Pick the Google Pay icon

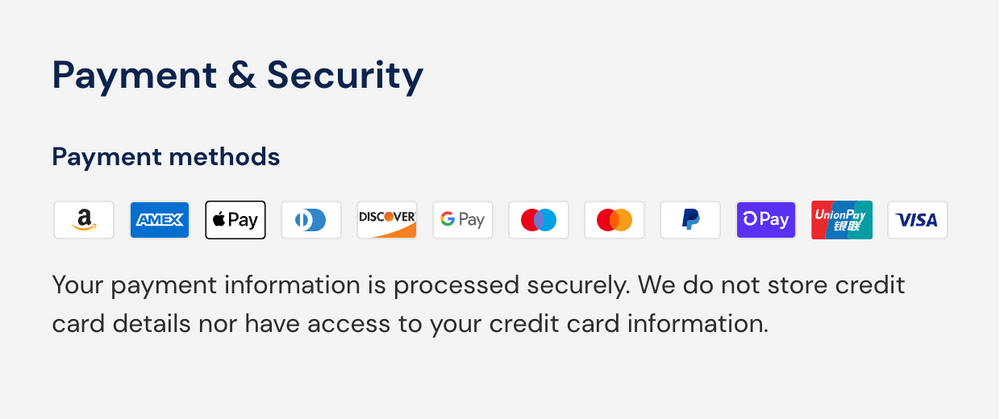click(x=463, y=220)
